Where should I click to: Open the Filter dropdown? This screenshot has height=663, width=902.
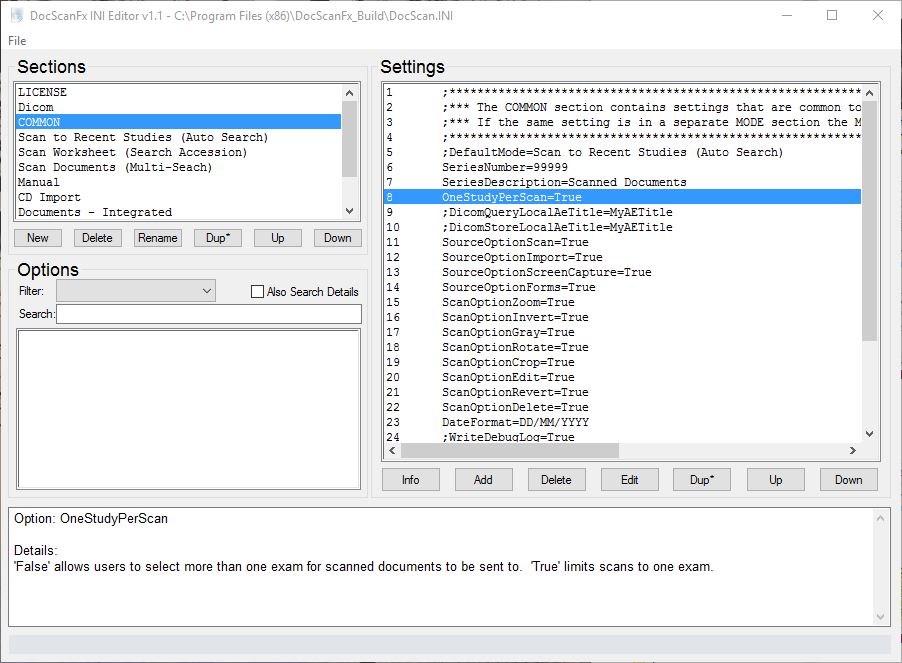pyautogui.click(x=136, y=291)
